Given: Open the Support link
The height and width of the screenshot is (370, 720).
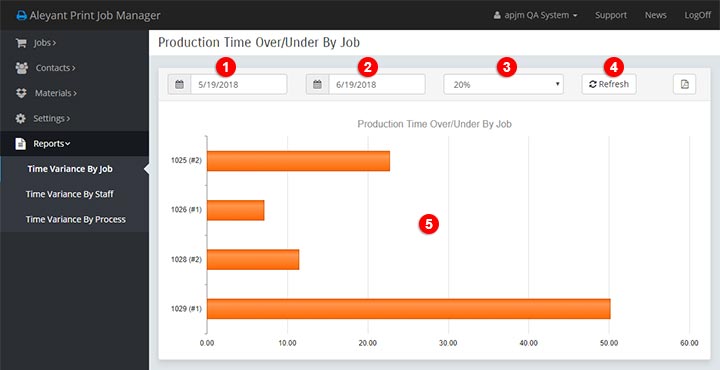Looking at the screenshot, I should 611,15.
